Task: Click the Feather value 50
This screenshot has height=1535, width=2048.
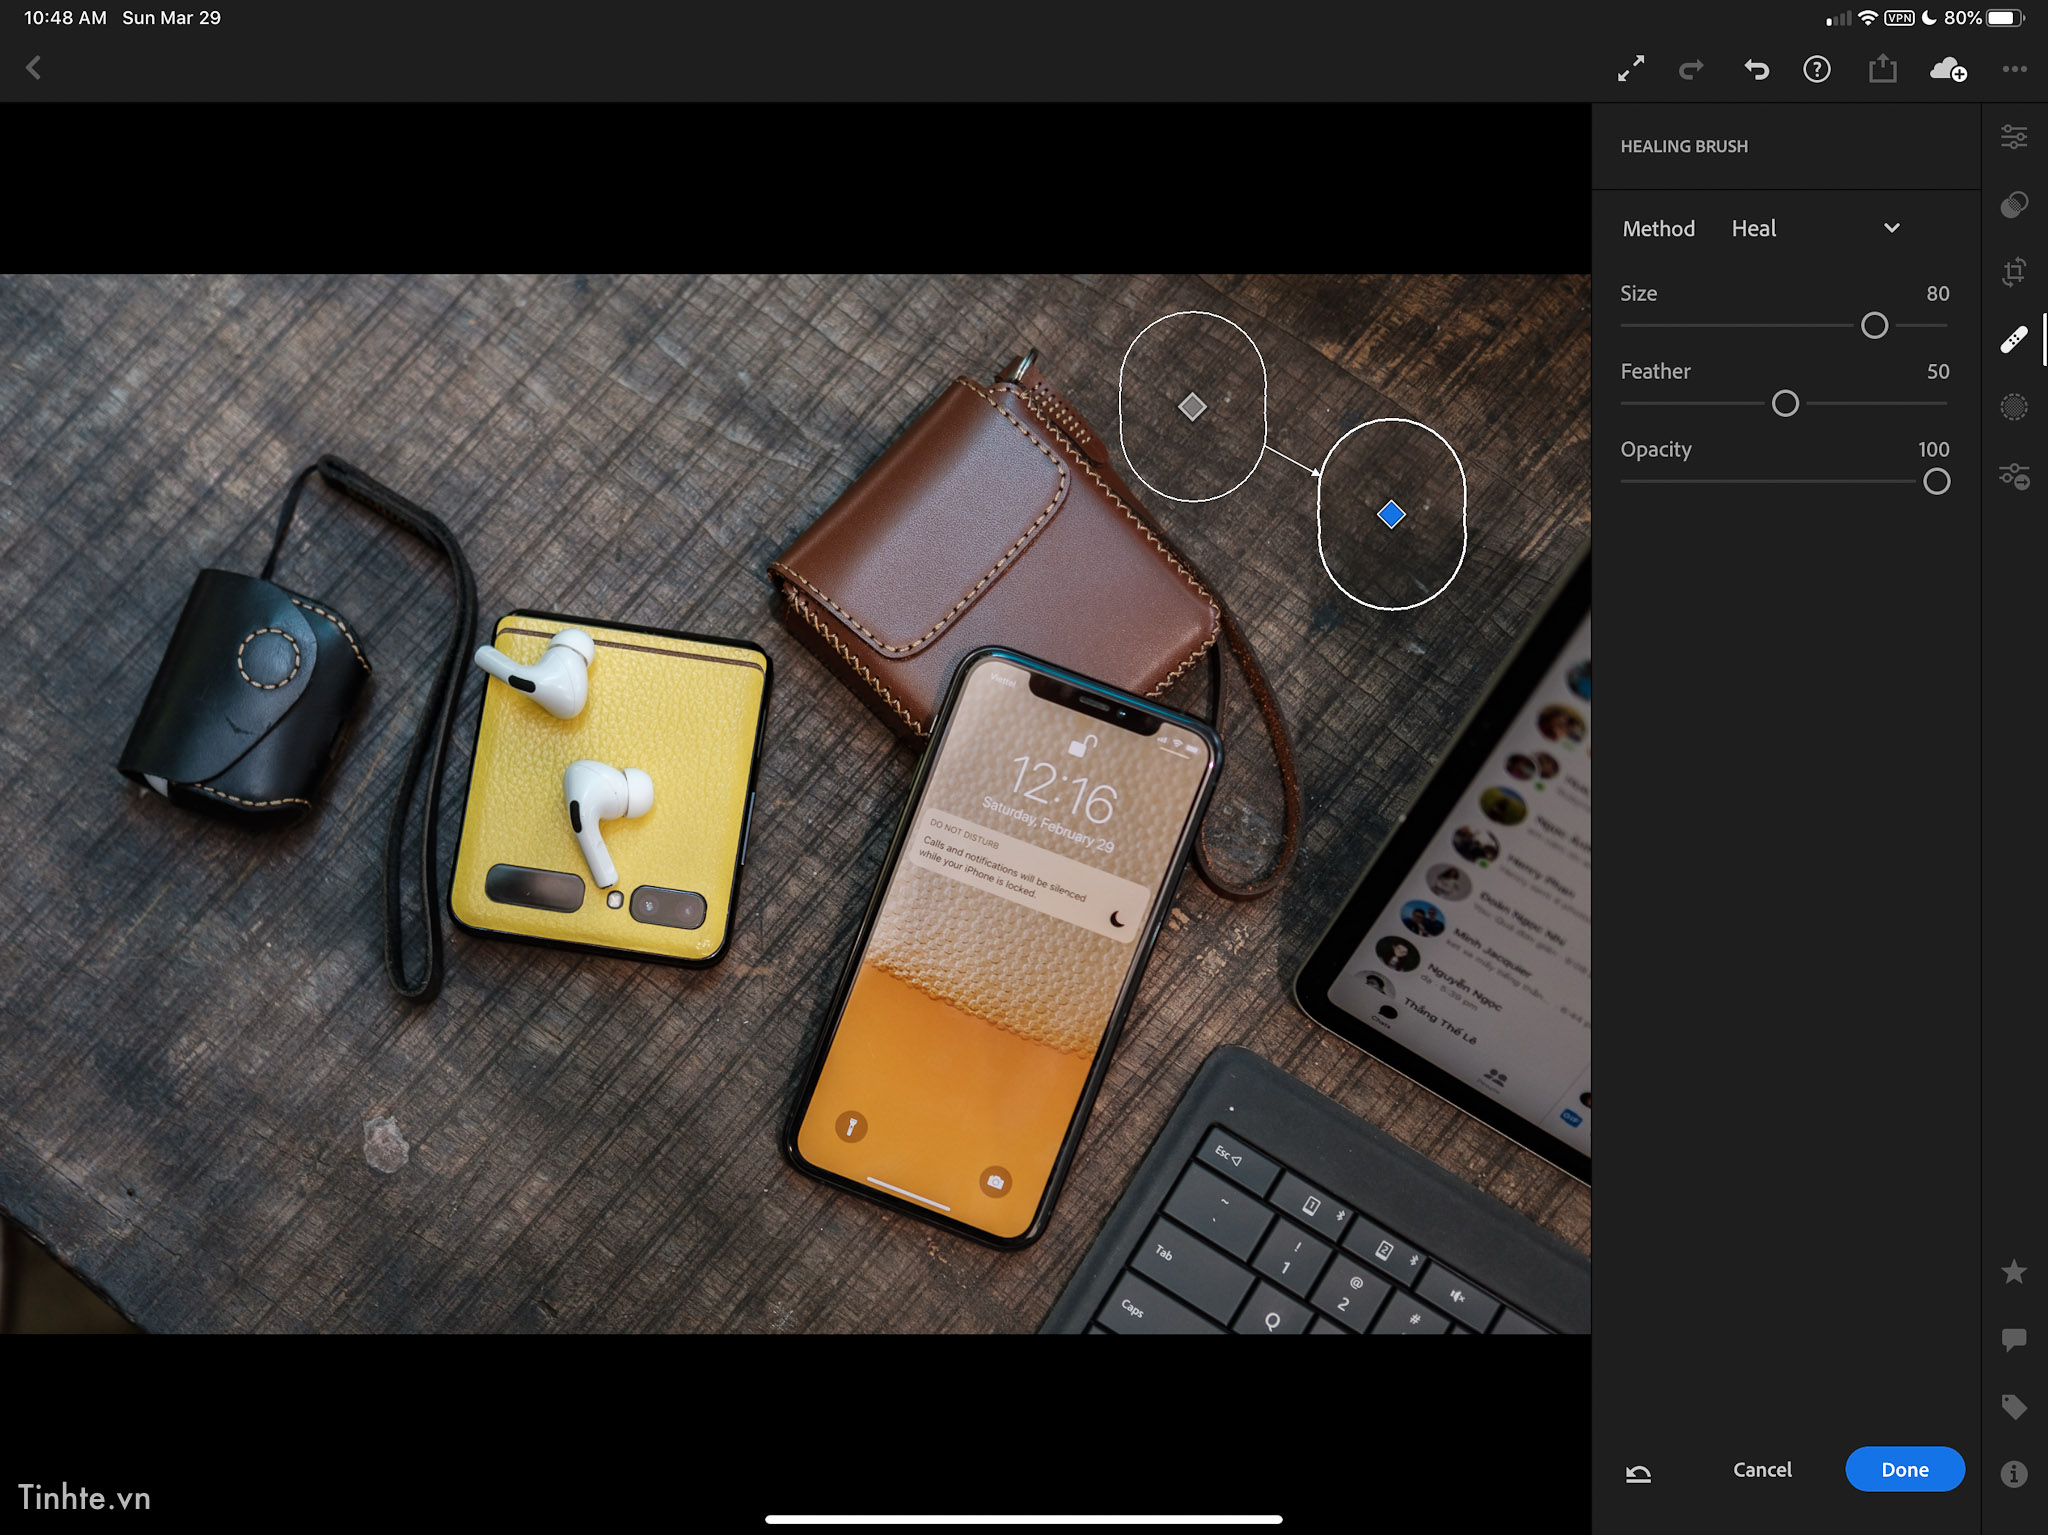Action: click(x=1937, y=371)
